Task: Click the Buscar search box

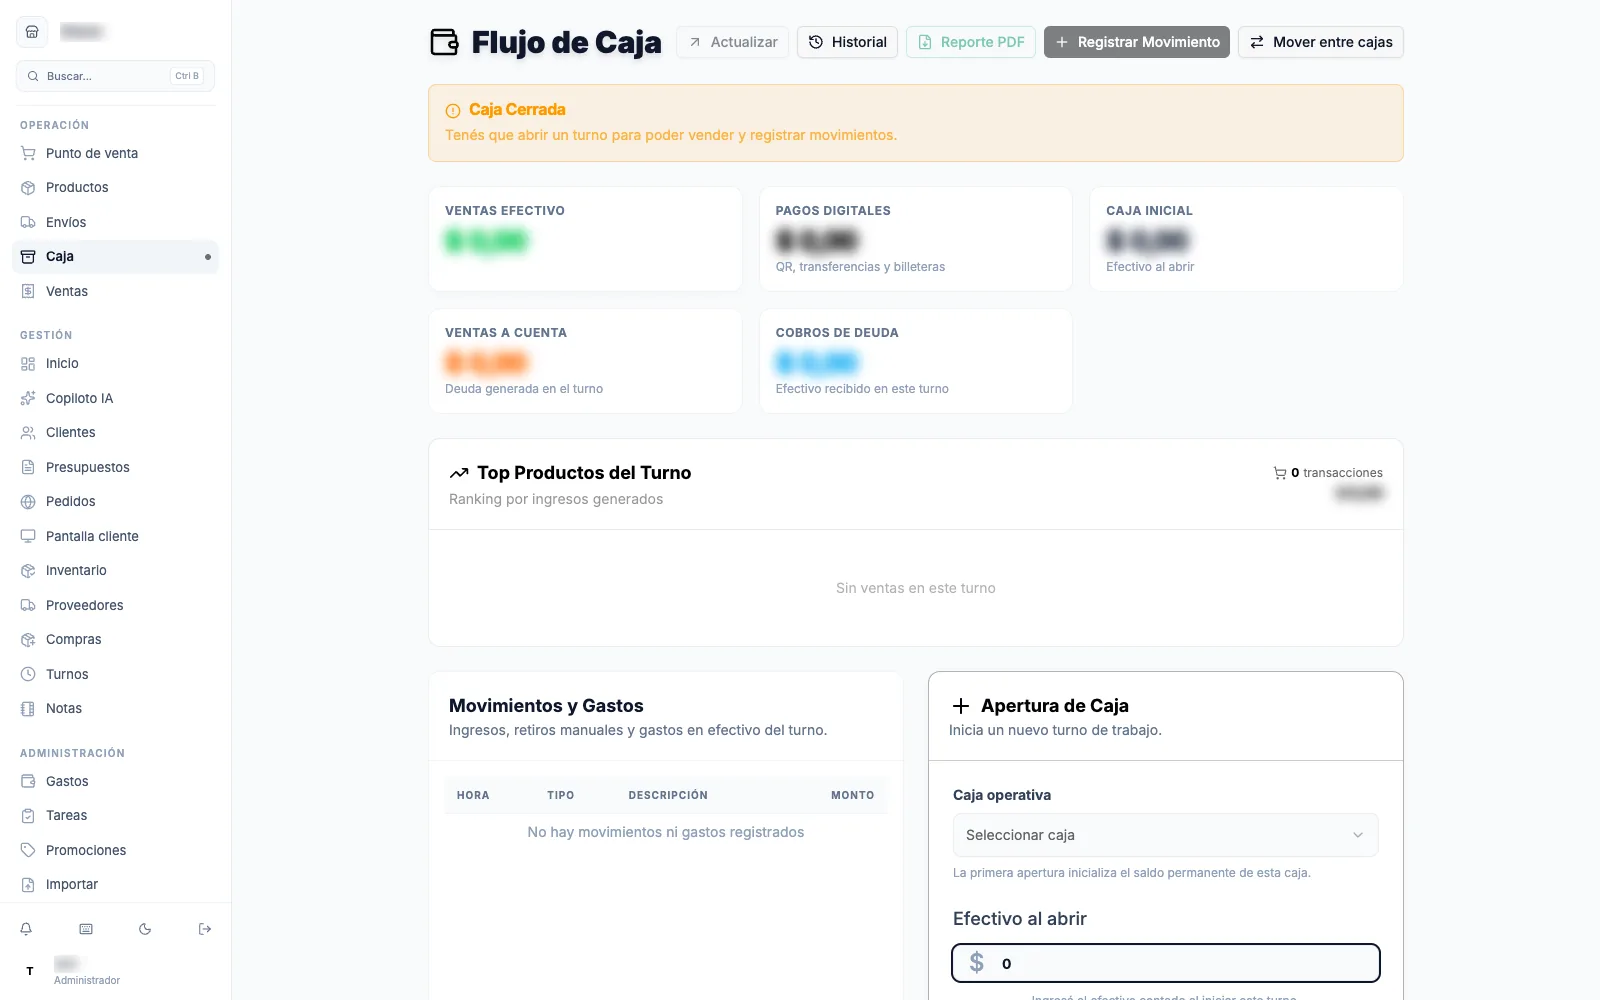Action: pyautogui.click(x=115, y=76)
